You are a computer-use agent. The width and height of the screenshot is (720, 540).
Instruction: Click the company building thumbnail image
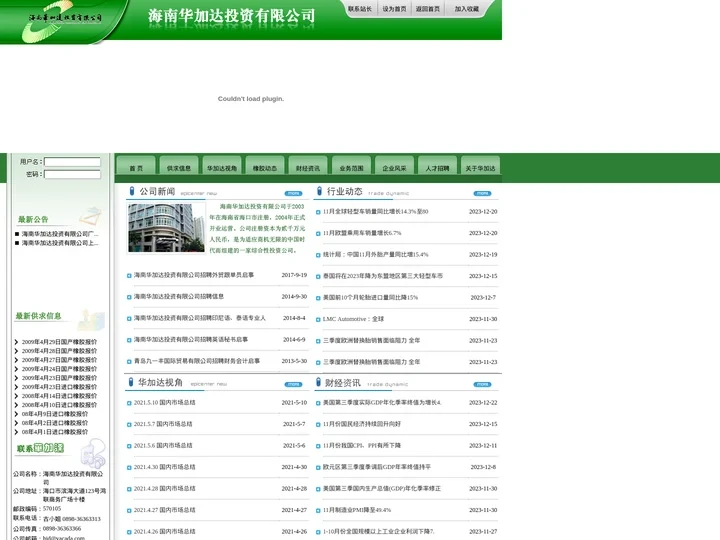pos(166,228)
